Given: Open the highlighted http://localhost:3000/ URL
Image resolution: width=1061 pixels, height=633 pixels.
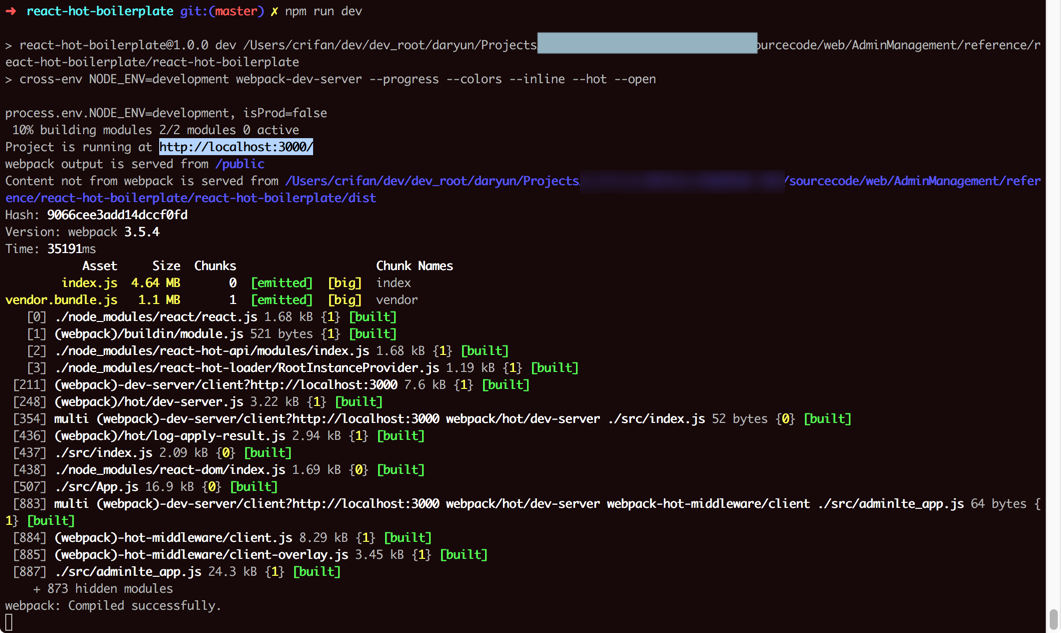Looking at the screenshot, I should 236,147.
